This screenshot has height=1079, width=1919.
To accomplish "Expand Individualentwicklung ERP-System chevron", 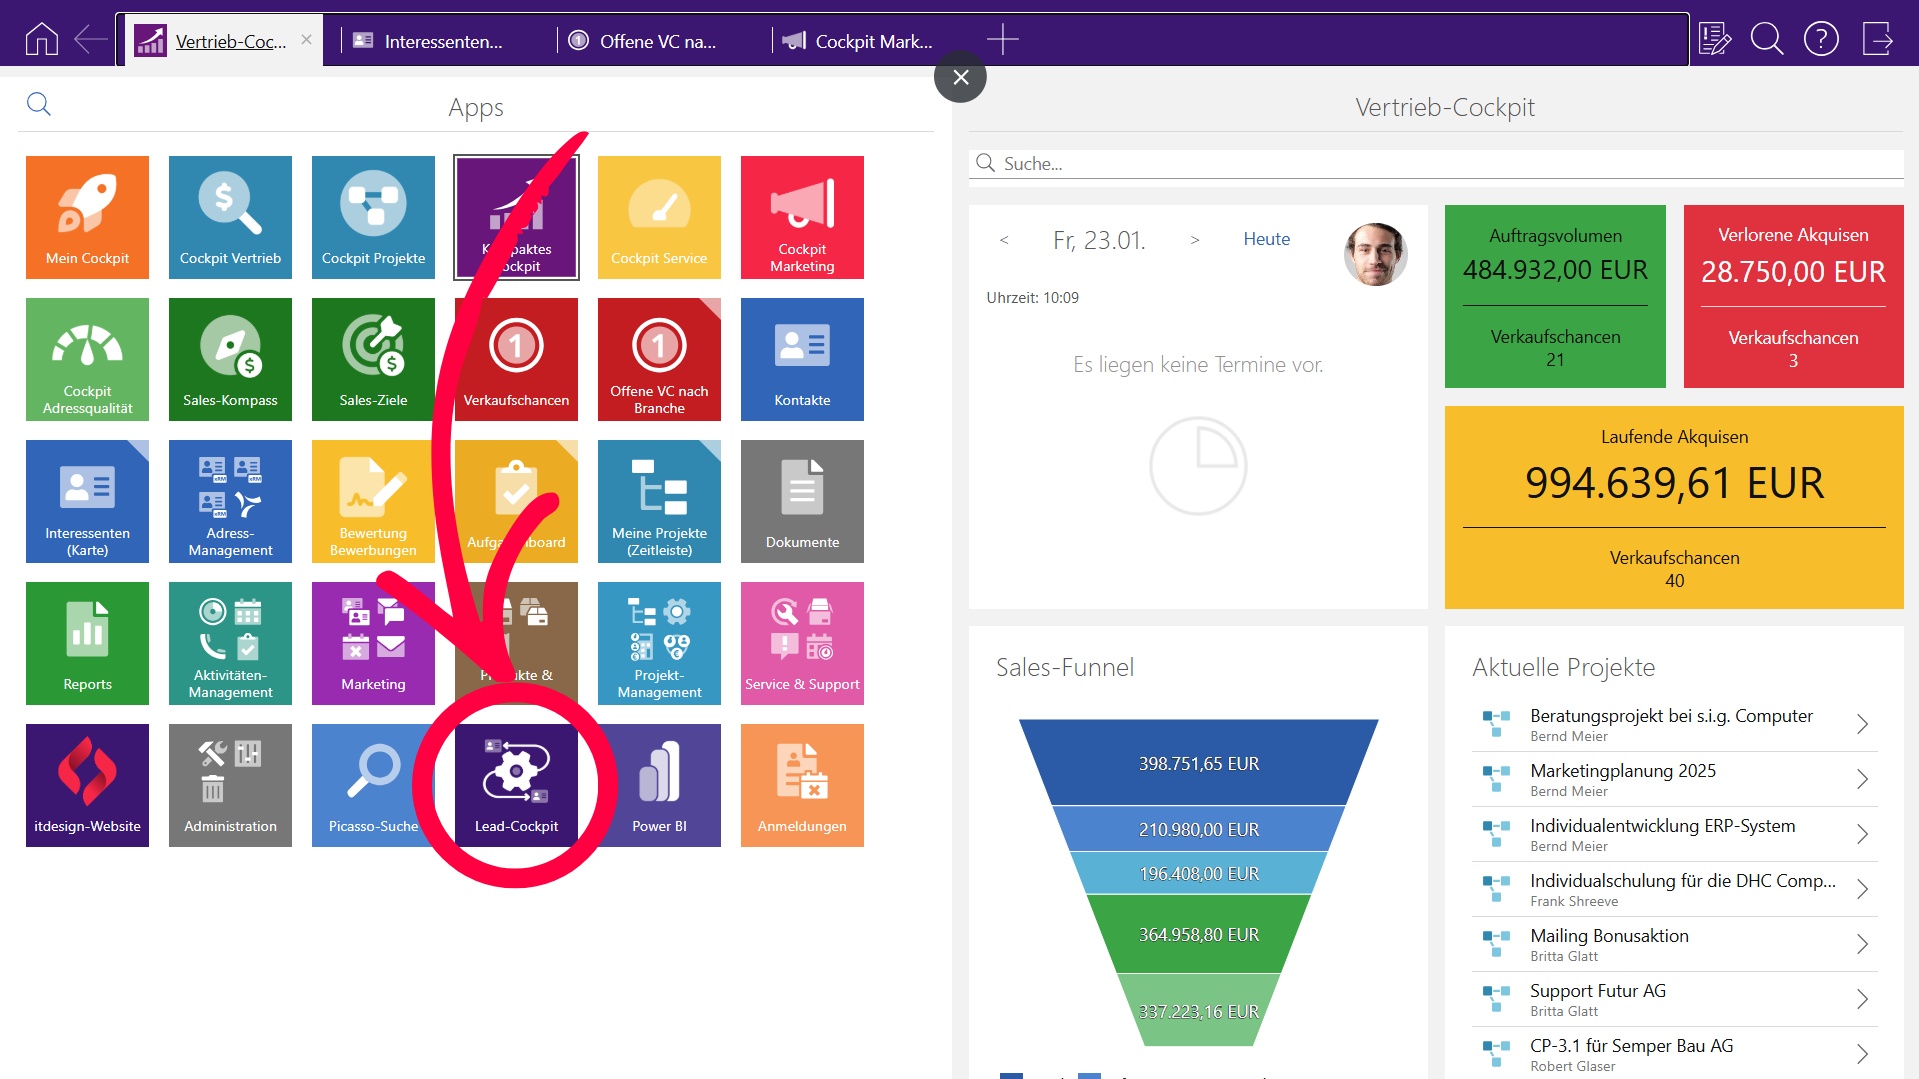I will (x=1862, y=834).
